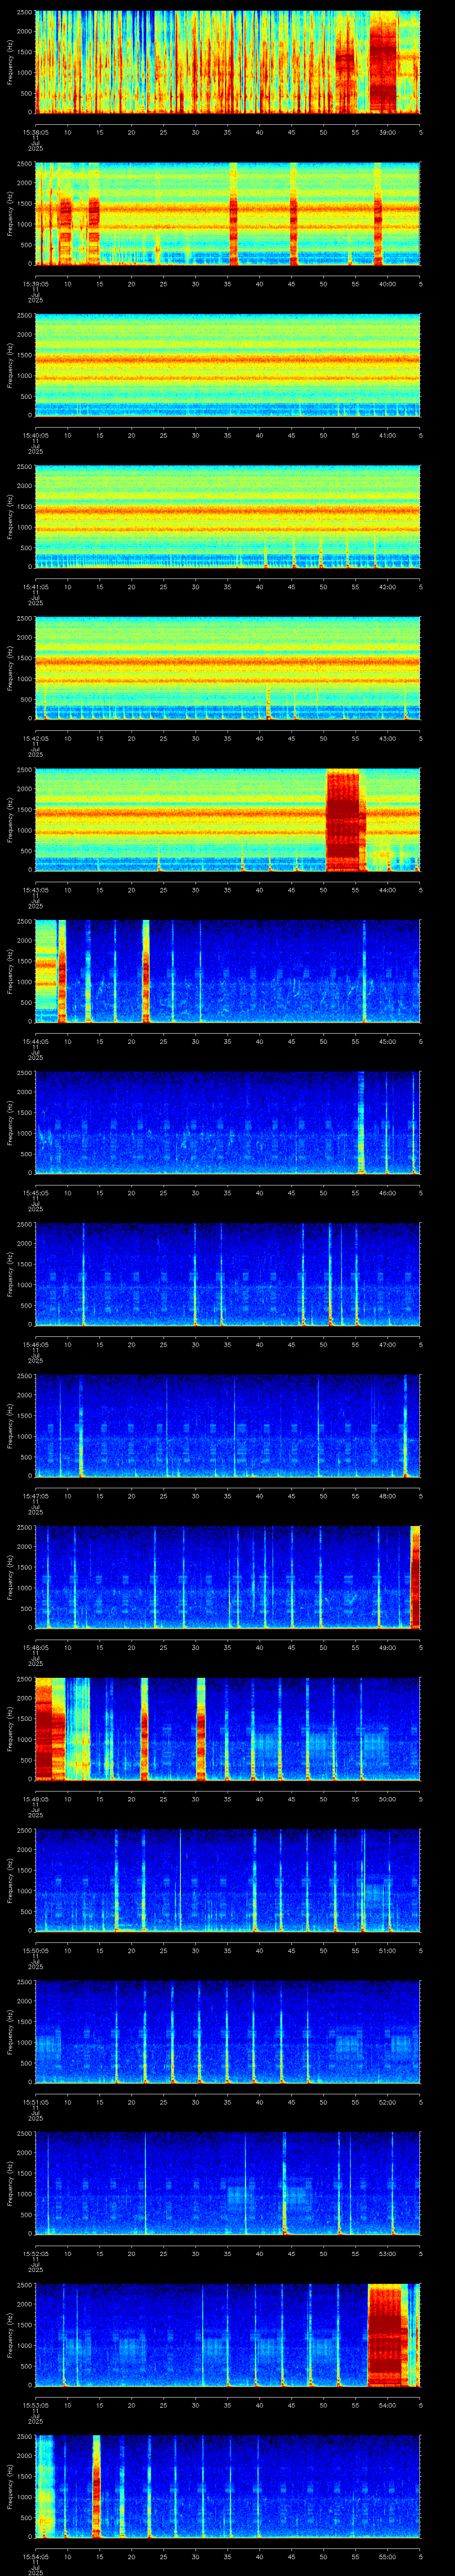455x2576 pixels.
Task: Click the 46:00 time axis tick label
Action: click(388, 1193)
